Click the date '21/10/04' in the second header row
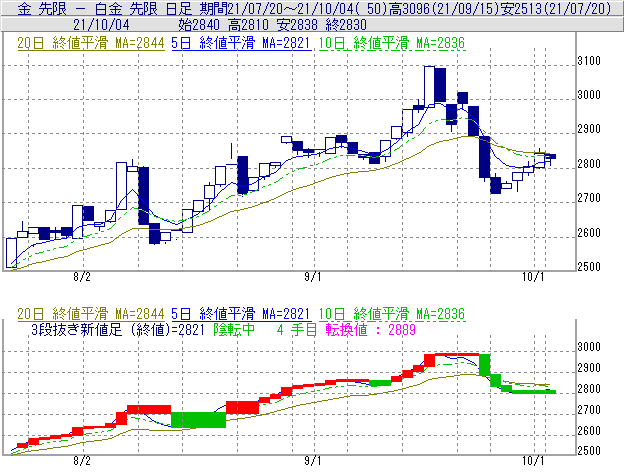 [x=101, y=25]
